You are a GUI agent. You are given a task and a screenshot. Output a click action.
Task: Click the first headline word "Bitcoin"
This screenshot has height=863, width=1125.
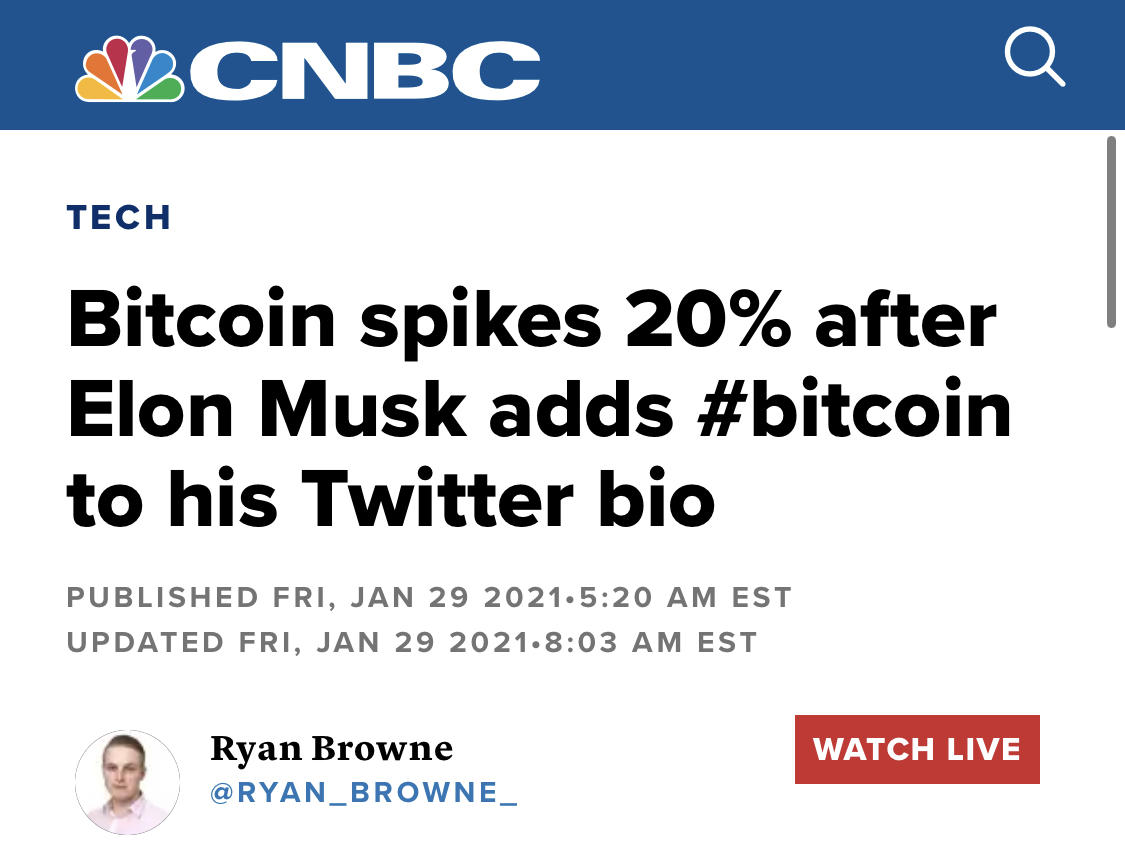point(202,319)
